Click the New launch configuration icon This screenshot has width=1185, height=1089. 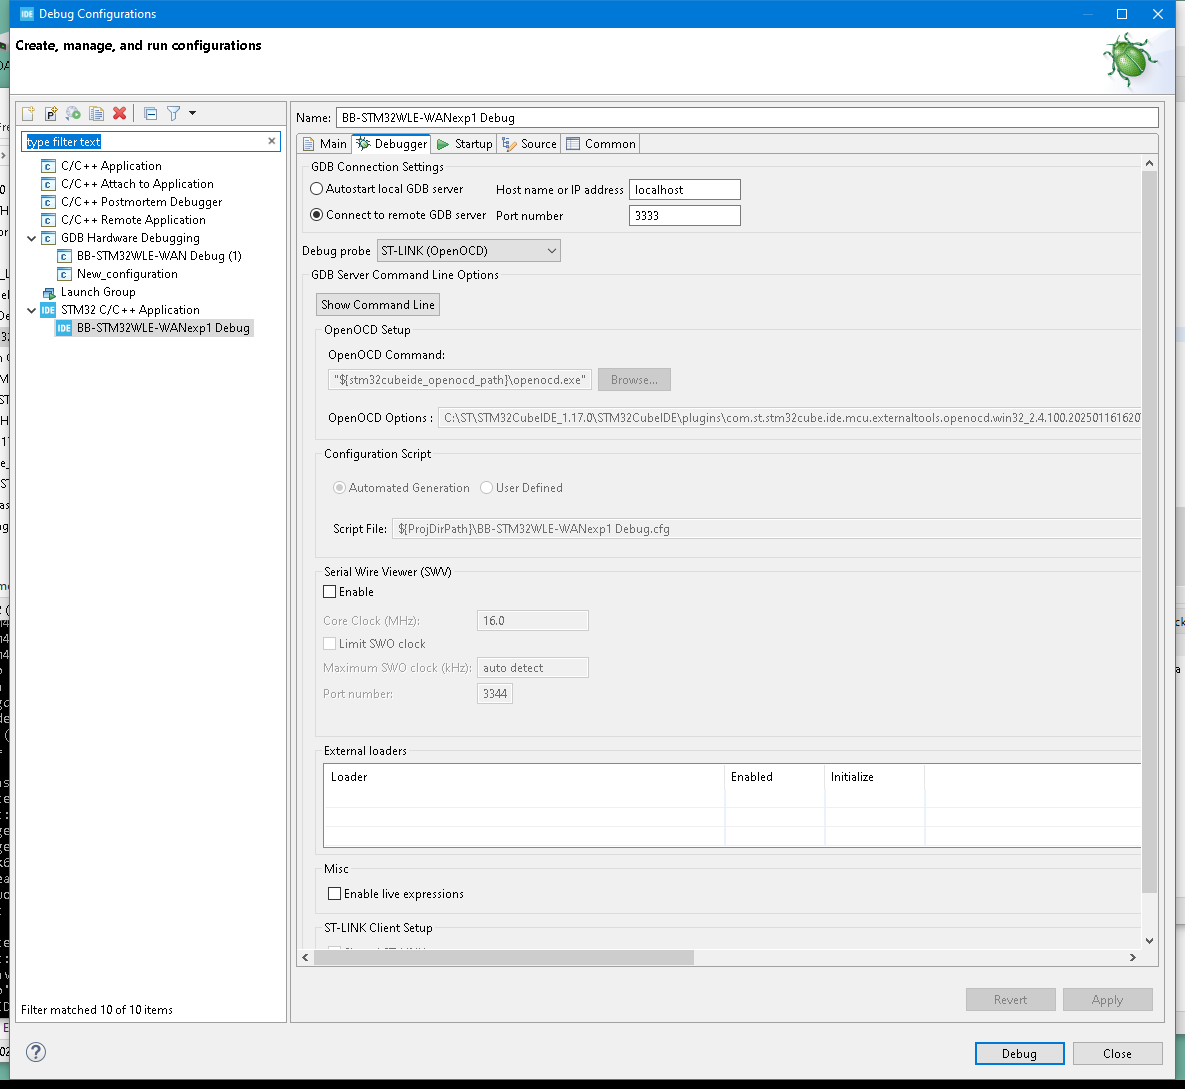28,113
